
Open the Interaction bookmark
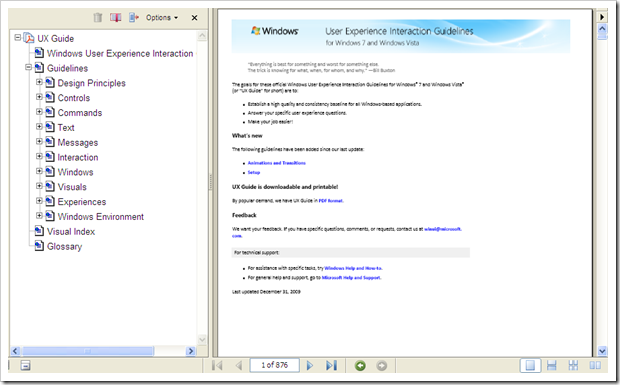tap(78, 157)
